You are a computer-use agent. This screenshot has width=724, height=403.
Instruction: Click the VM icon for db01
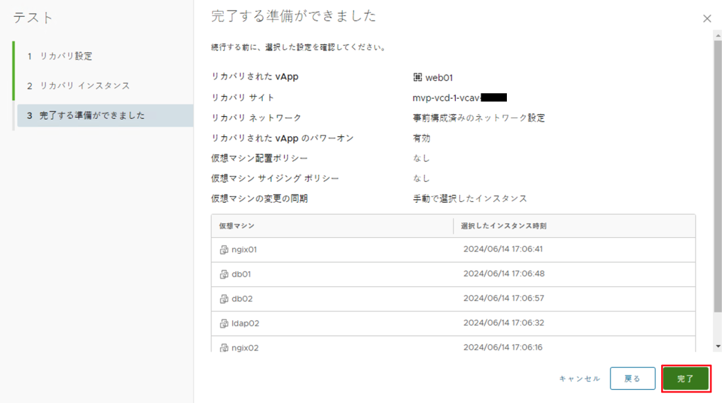click(x=224, y=274)
